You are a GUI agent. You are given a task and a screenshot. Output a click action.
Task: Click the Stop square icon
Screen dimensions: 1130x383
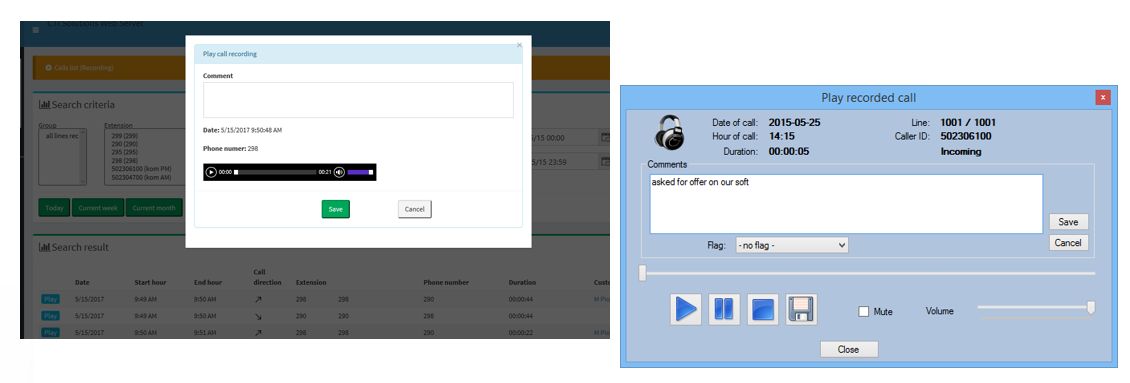tap(763, 309)
